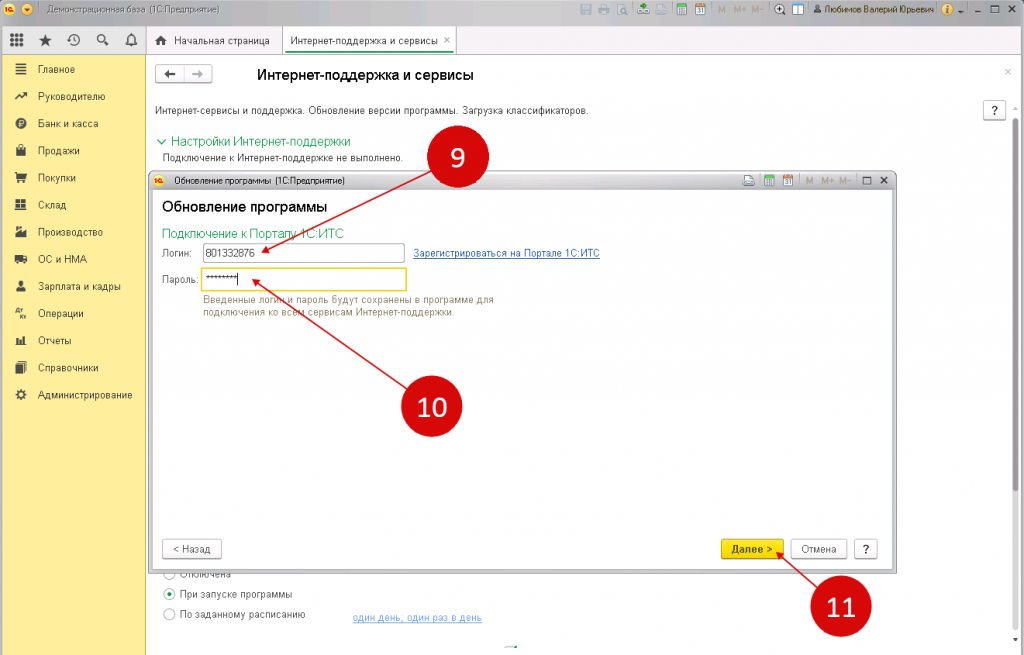Click the printer icon in main title bar

pyautogui.click(x=603, y=9)
